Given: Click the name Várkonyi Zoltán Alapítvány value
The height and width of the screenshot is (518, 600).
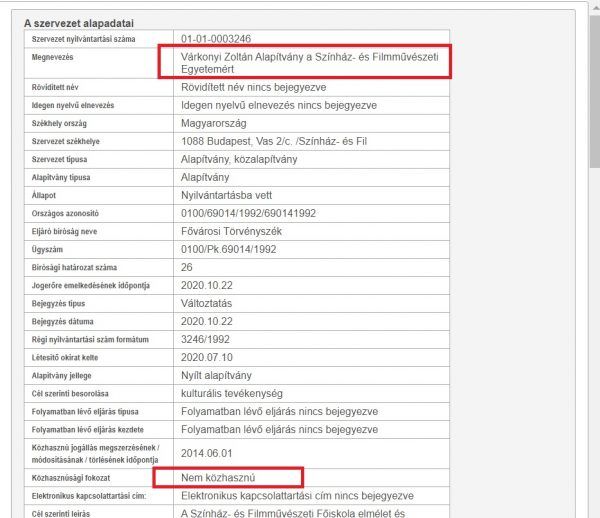Looking at the screenshot, I should coord(310,63).
